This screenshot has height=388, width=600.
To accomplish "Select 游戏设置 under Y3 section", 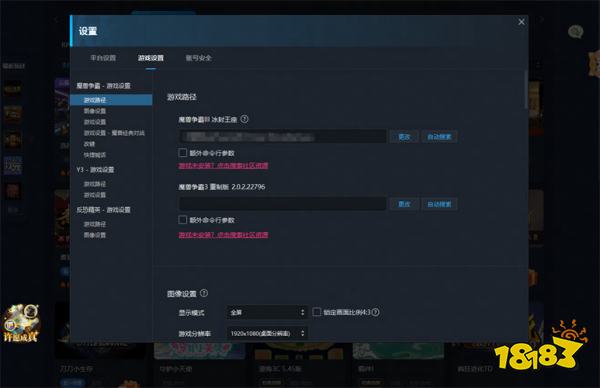I will click(95, 195).
